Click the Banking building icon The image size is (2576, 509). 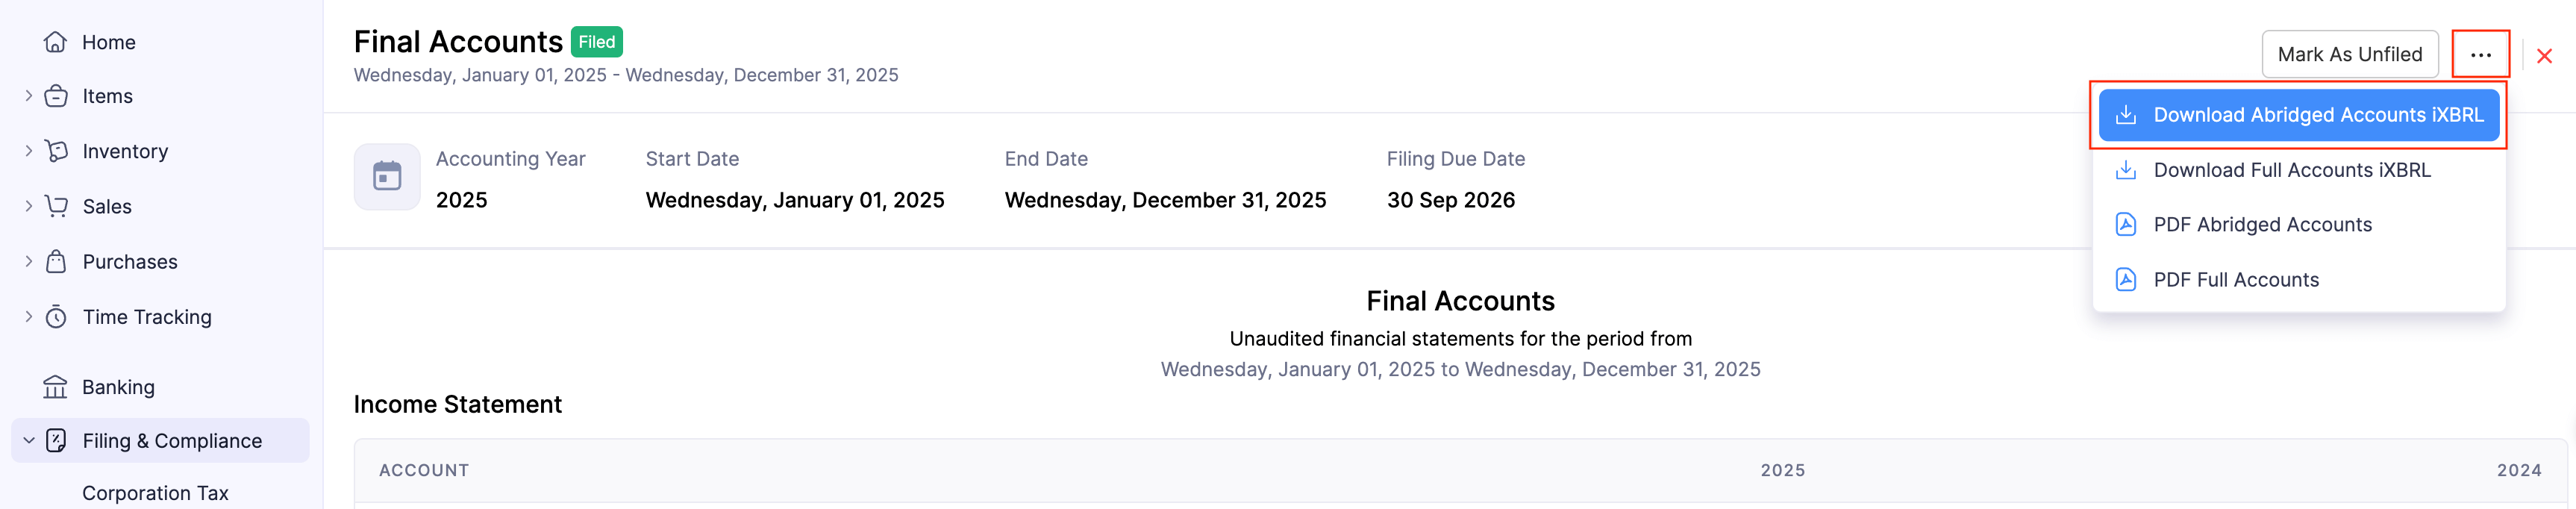[55, 387]
